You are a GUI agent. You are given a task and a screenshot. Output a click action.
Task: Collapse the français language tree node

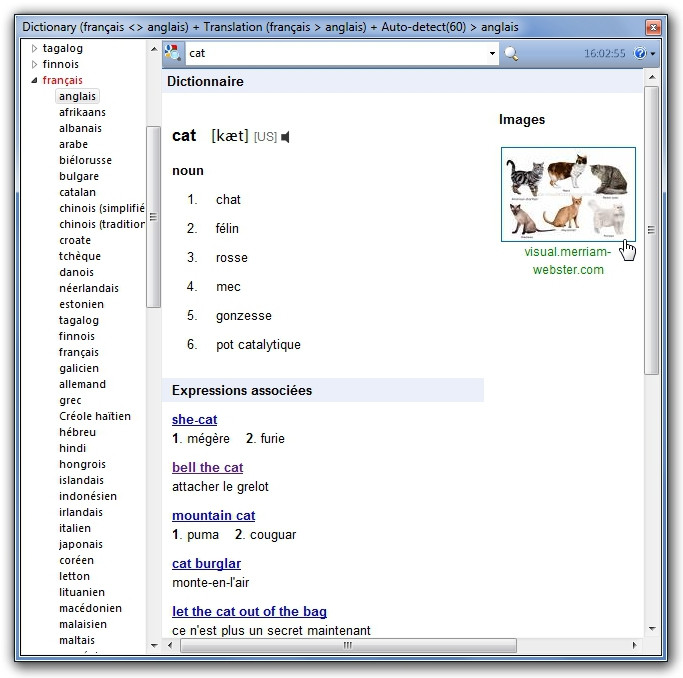click(35, 80)
